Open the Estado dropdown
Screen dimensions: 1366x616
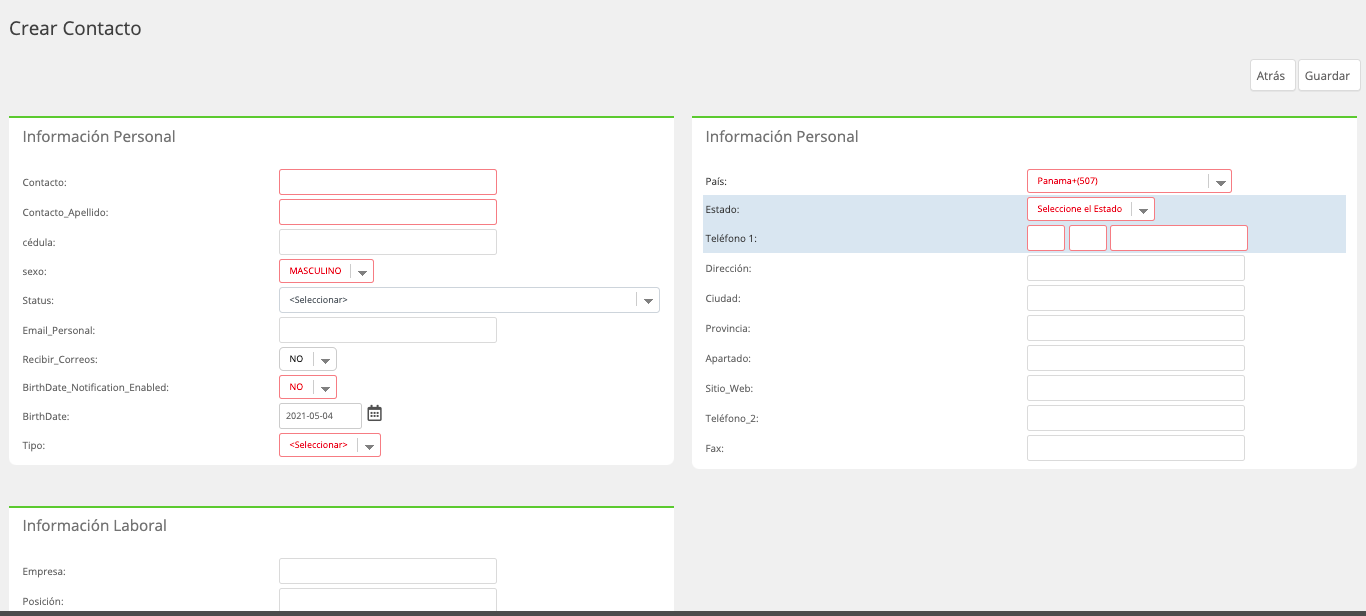[1091, 209]
